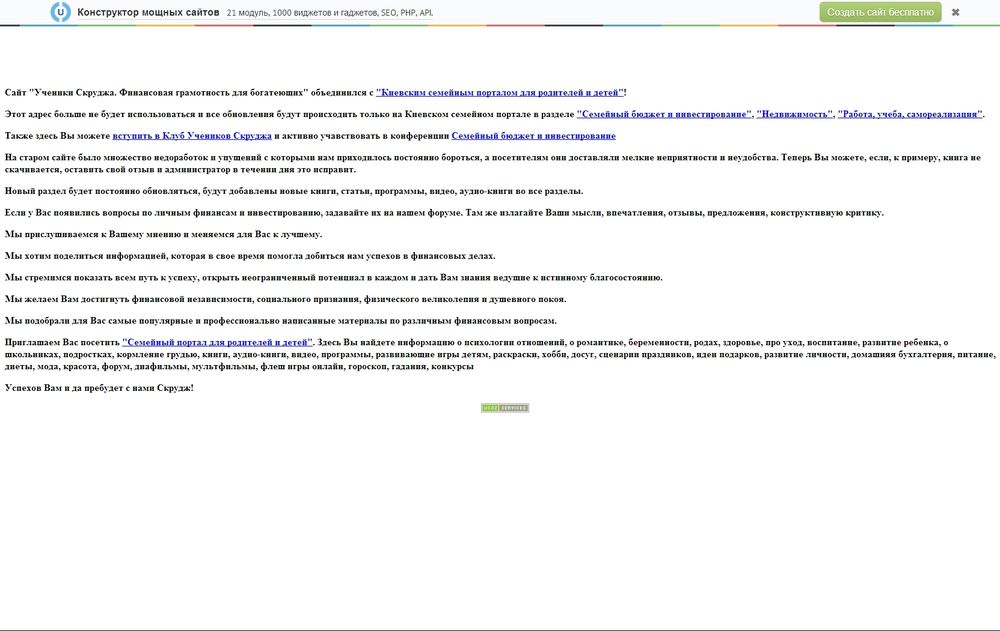Image resolution: width=1000 pixels, height=631 pixels.
Task: Click banner text '21 модуль, 1000 виджетов'
Action: tap(330, 13)
